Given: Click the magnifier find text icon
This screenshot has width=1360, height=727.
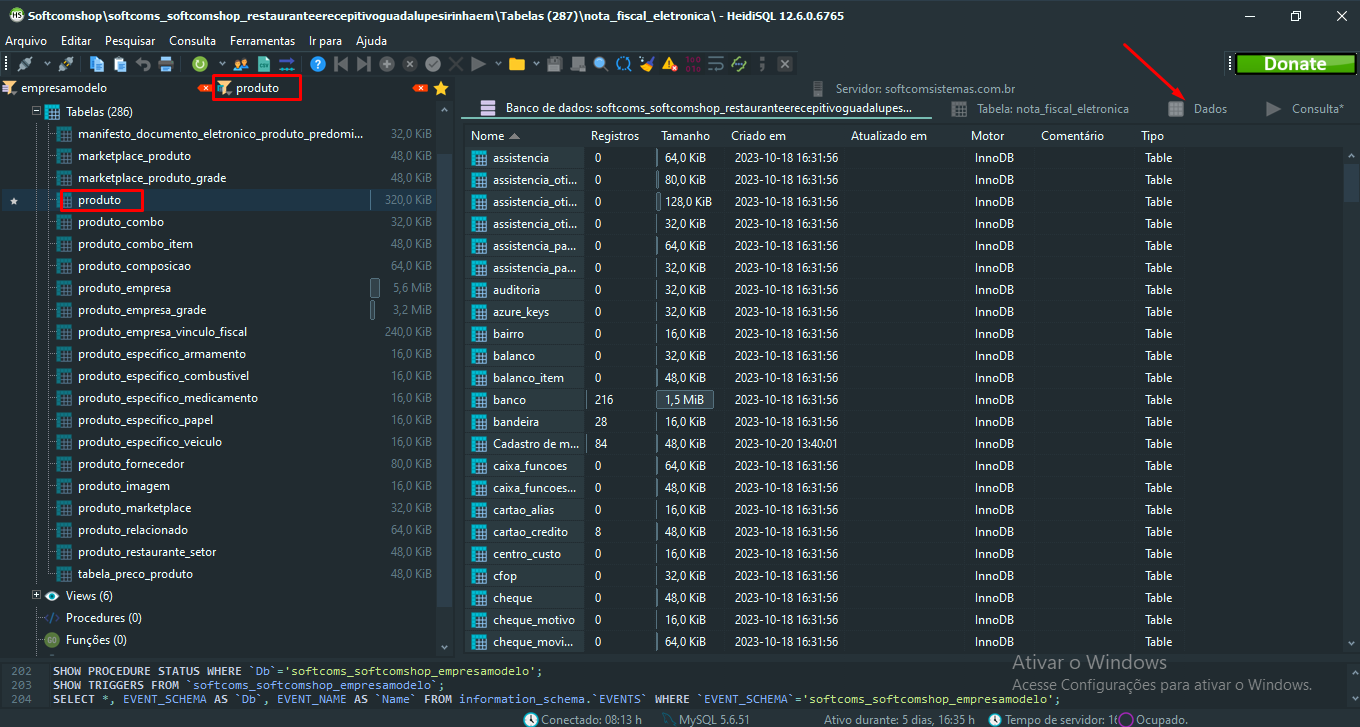Looking at the screenshot, I should point(600,64).
